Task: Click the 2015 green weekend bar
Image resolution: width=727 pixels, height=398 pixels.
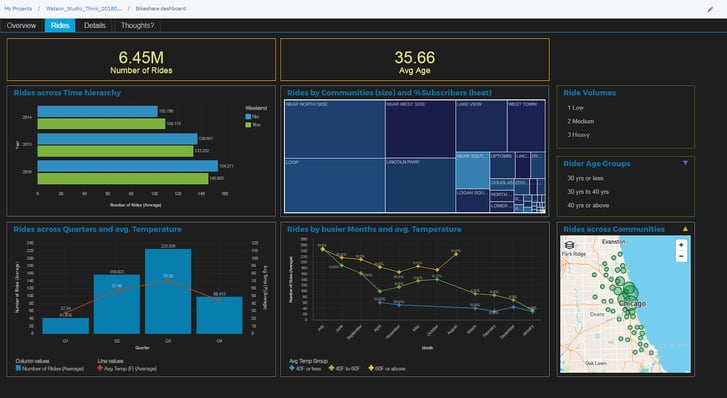Action: pos(115,151)
